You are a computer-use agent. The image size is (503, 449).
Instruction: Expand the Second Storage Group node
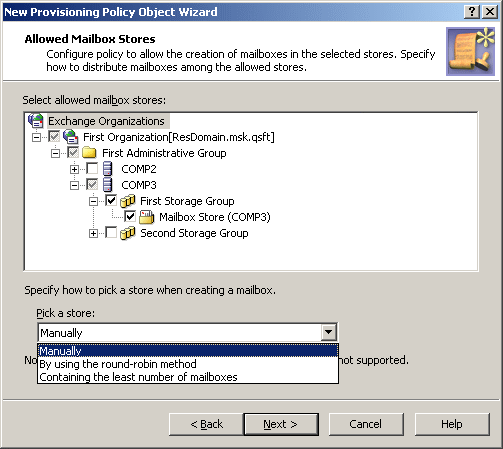tap(93, 233)
